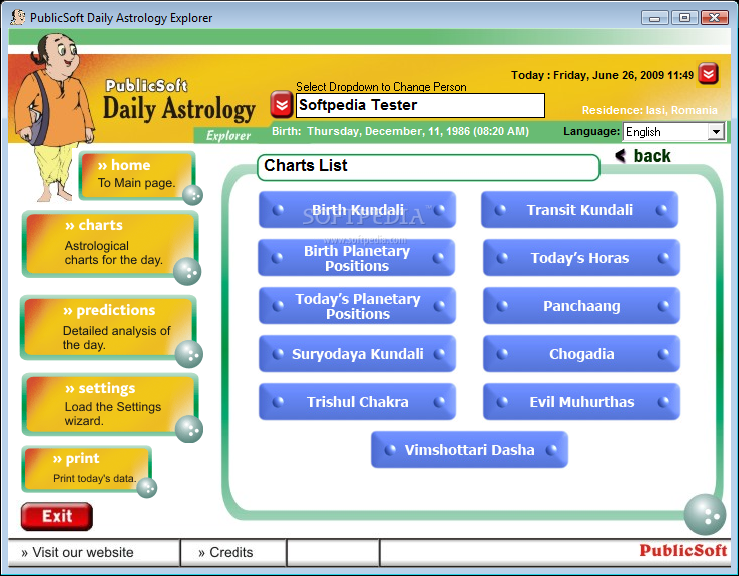Select the Softpedia Tester person field
Screen dimensions: 739x576
[420, 105]
